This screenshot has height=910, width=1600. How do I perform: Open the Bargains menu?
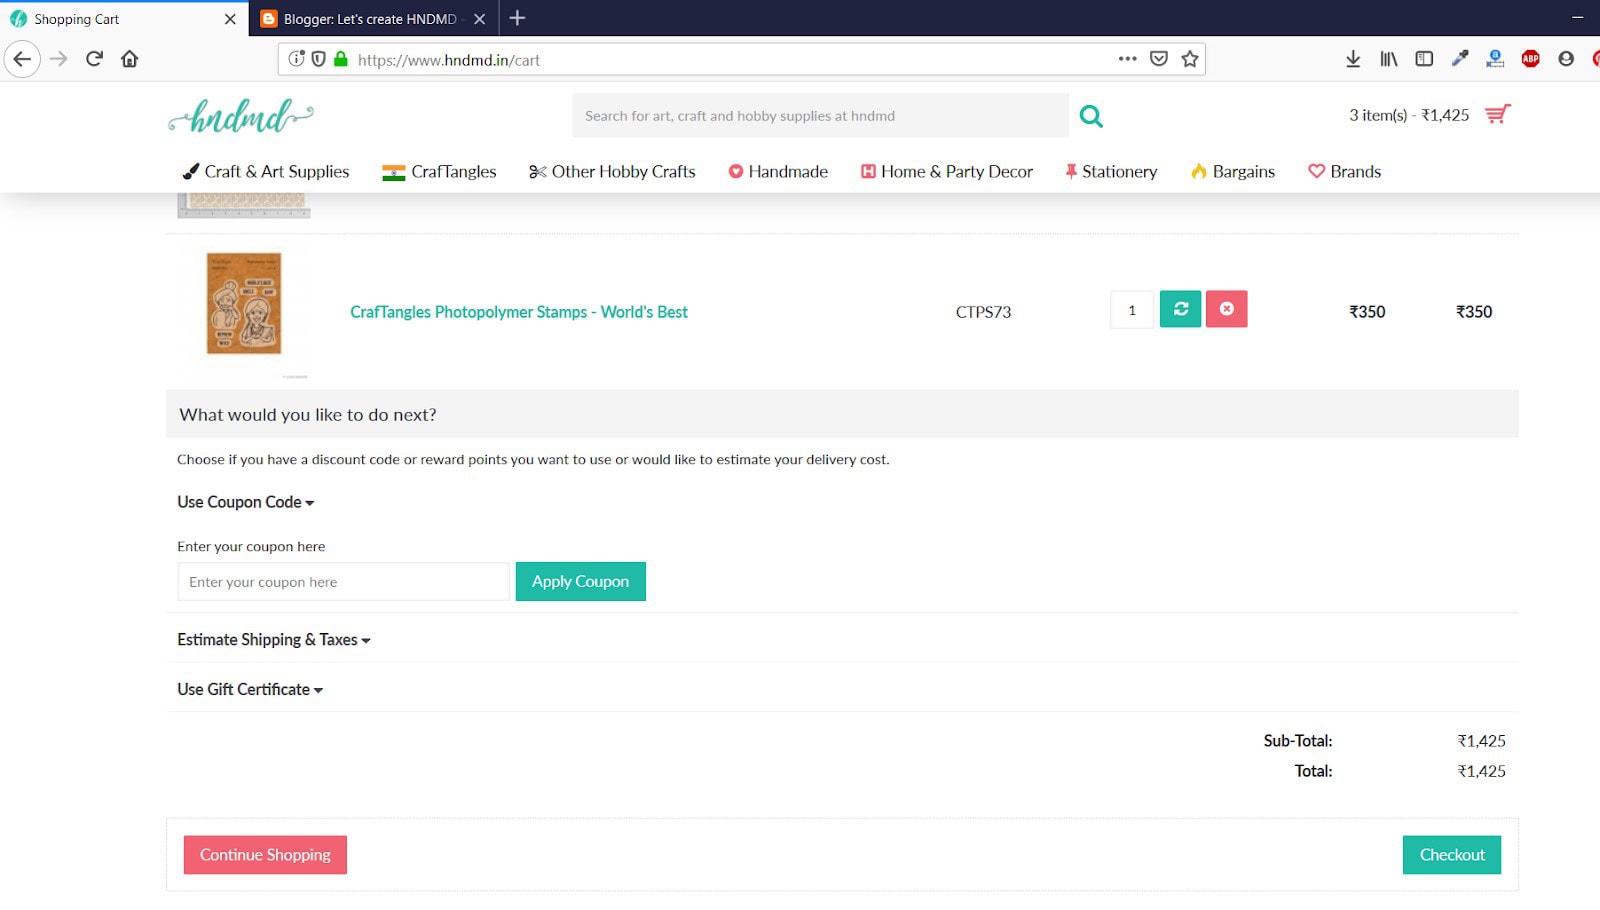coord(1233,172)
